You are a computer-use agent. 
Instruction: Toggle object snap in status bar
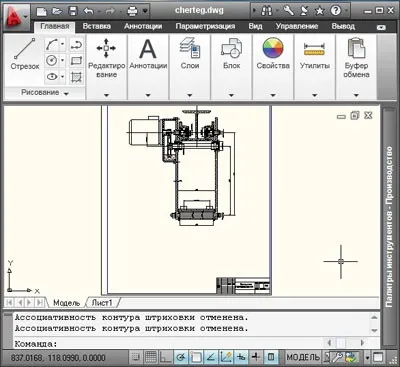[x=196, y=357]
